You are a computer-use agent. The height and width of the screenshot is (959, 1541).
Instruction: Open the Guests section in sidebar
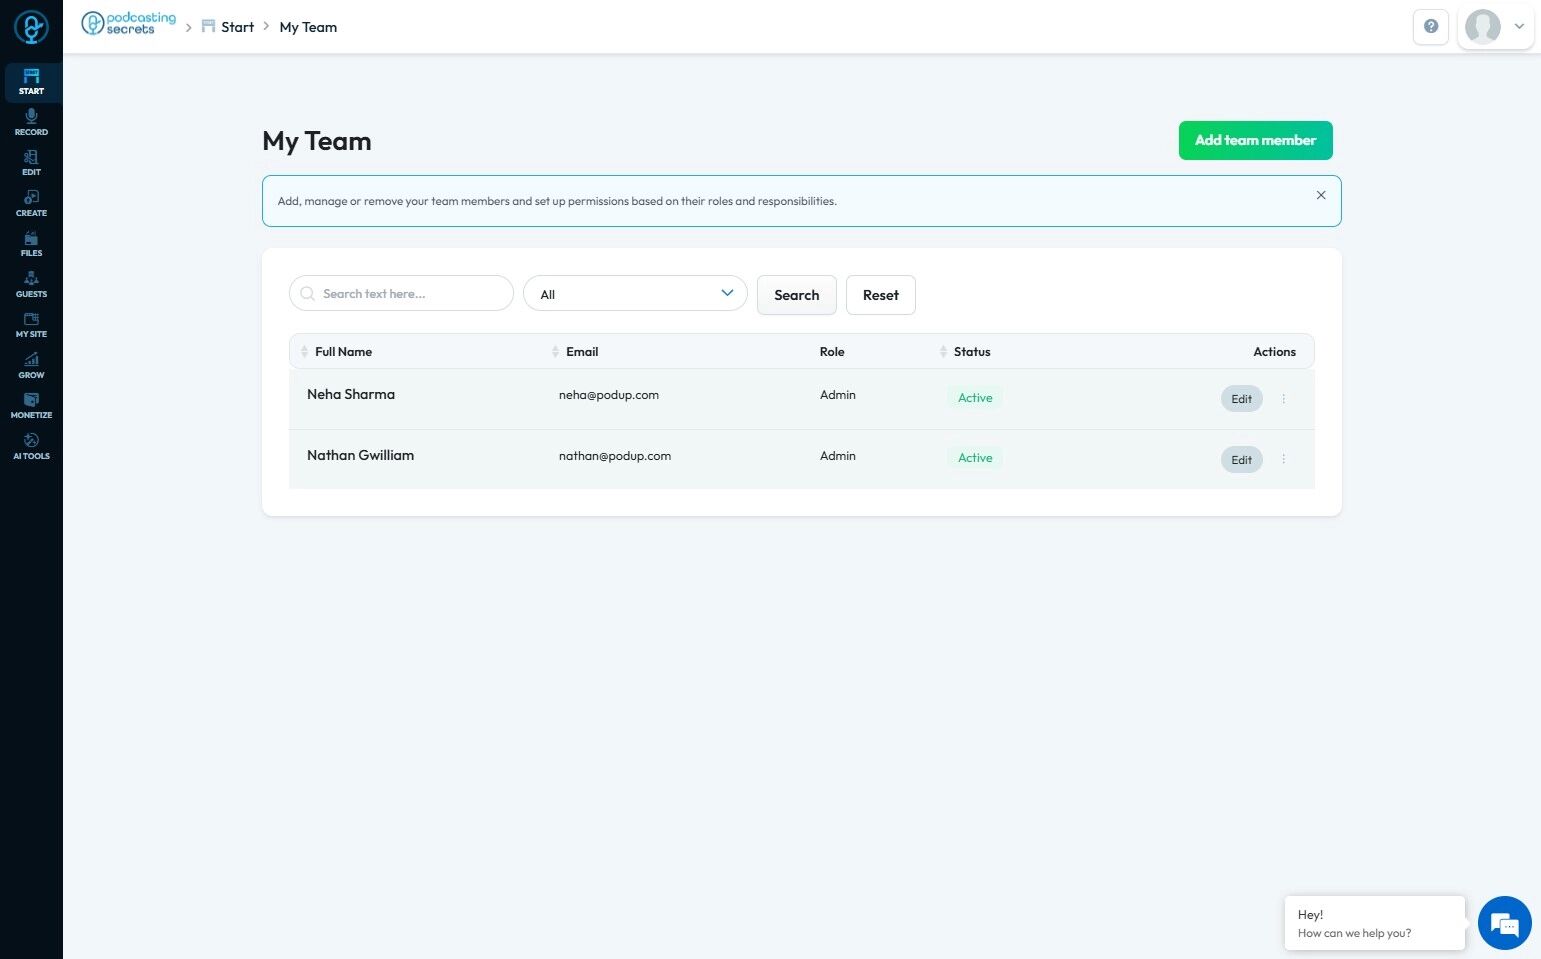point(31,284)
